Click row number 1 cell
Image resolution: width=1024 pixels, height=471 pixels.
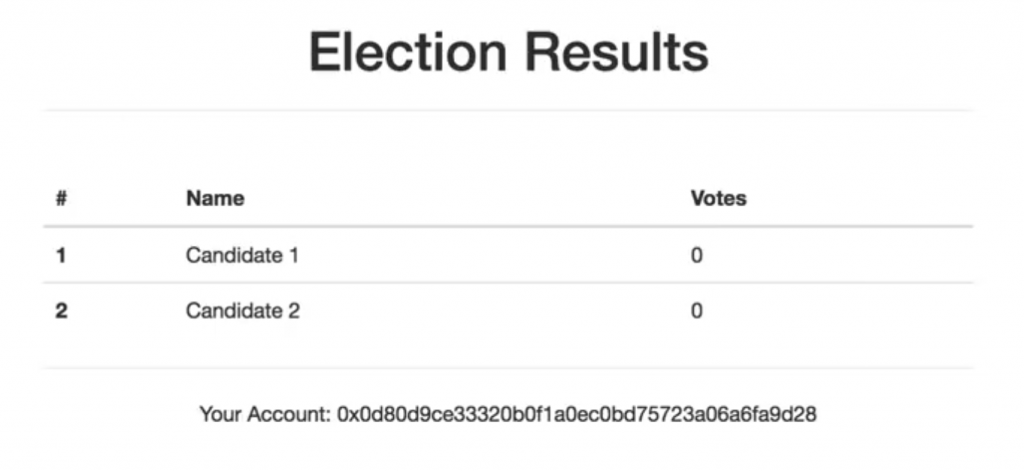pos(61,255)
